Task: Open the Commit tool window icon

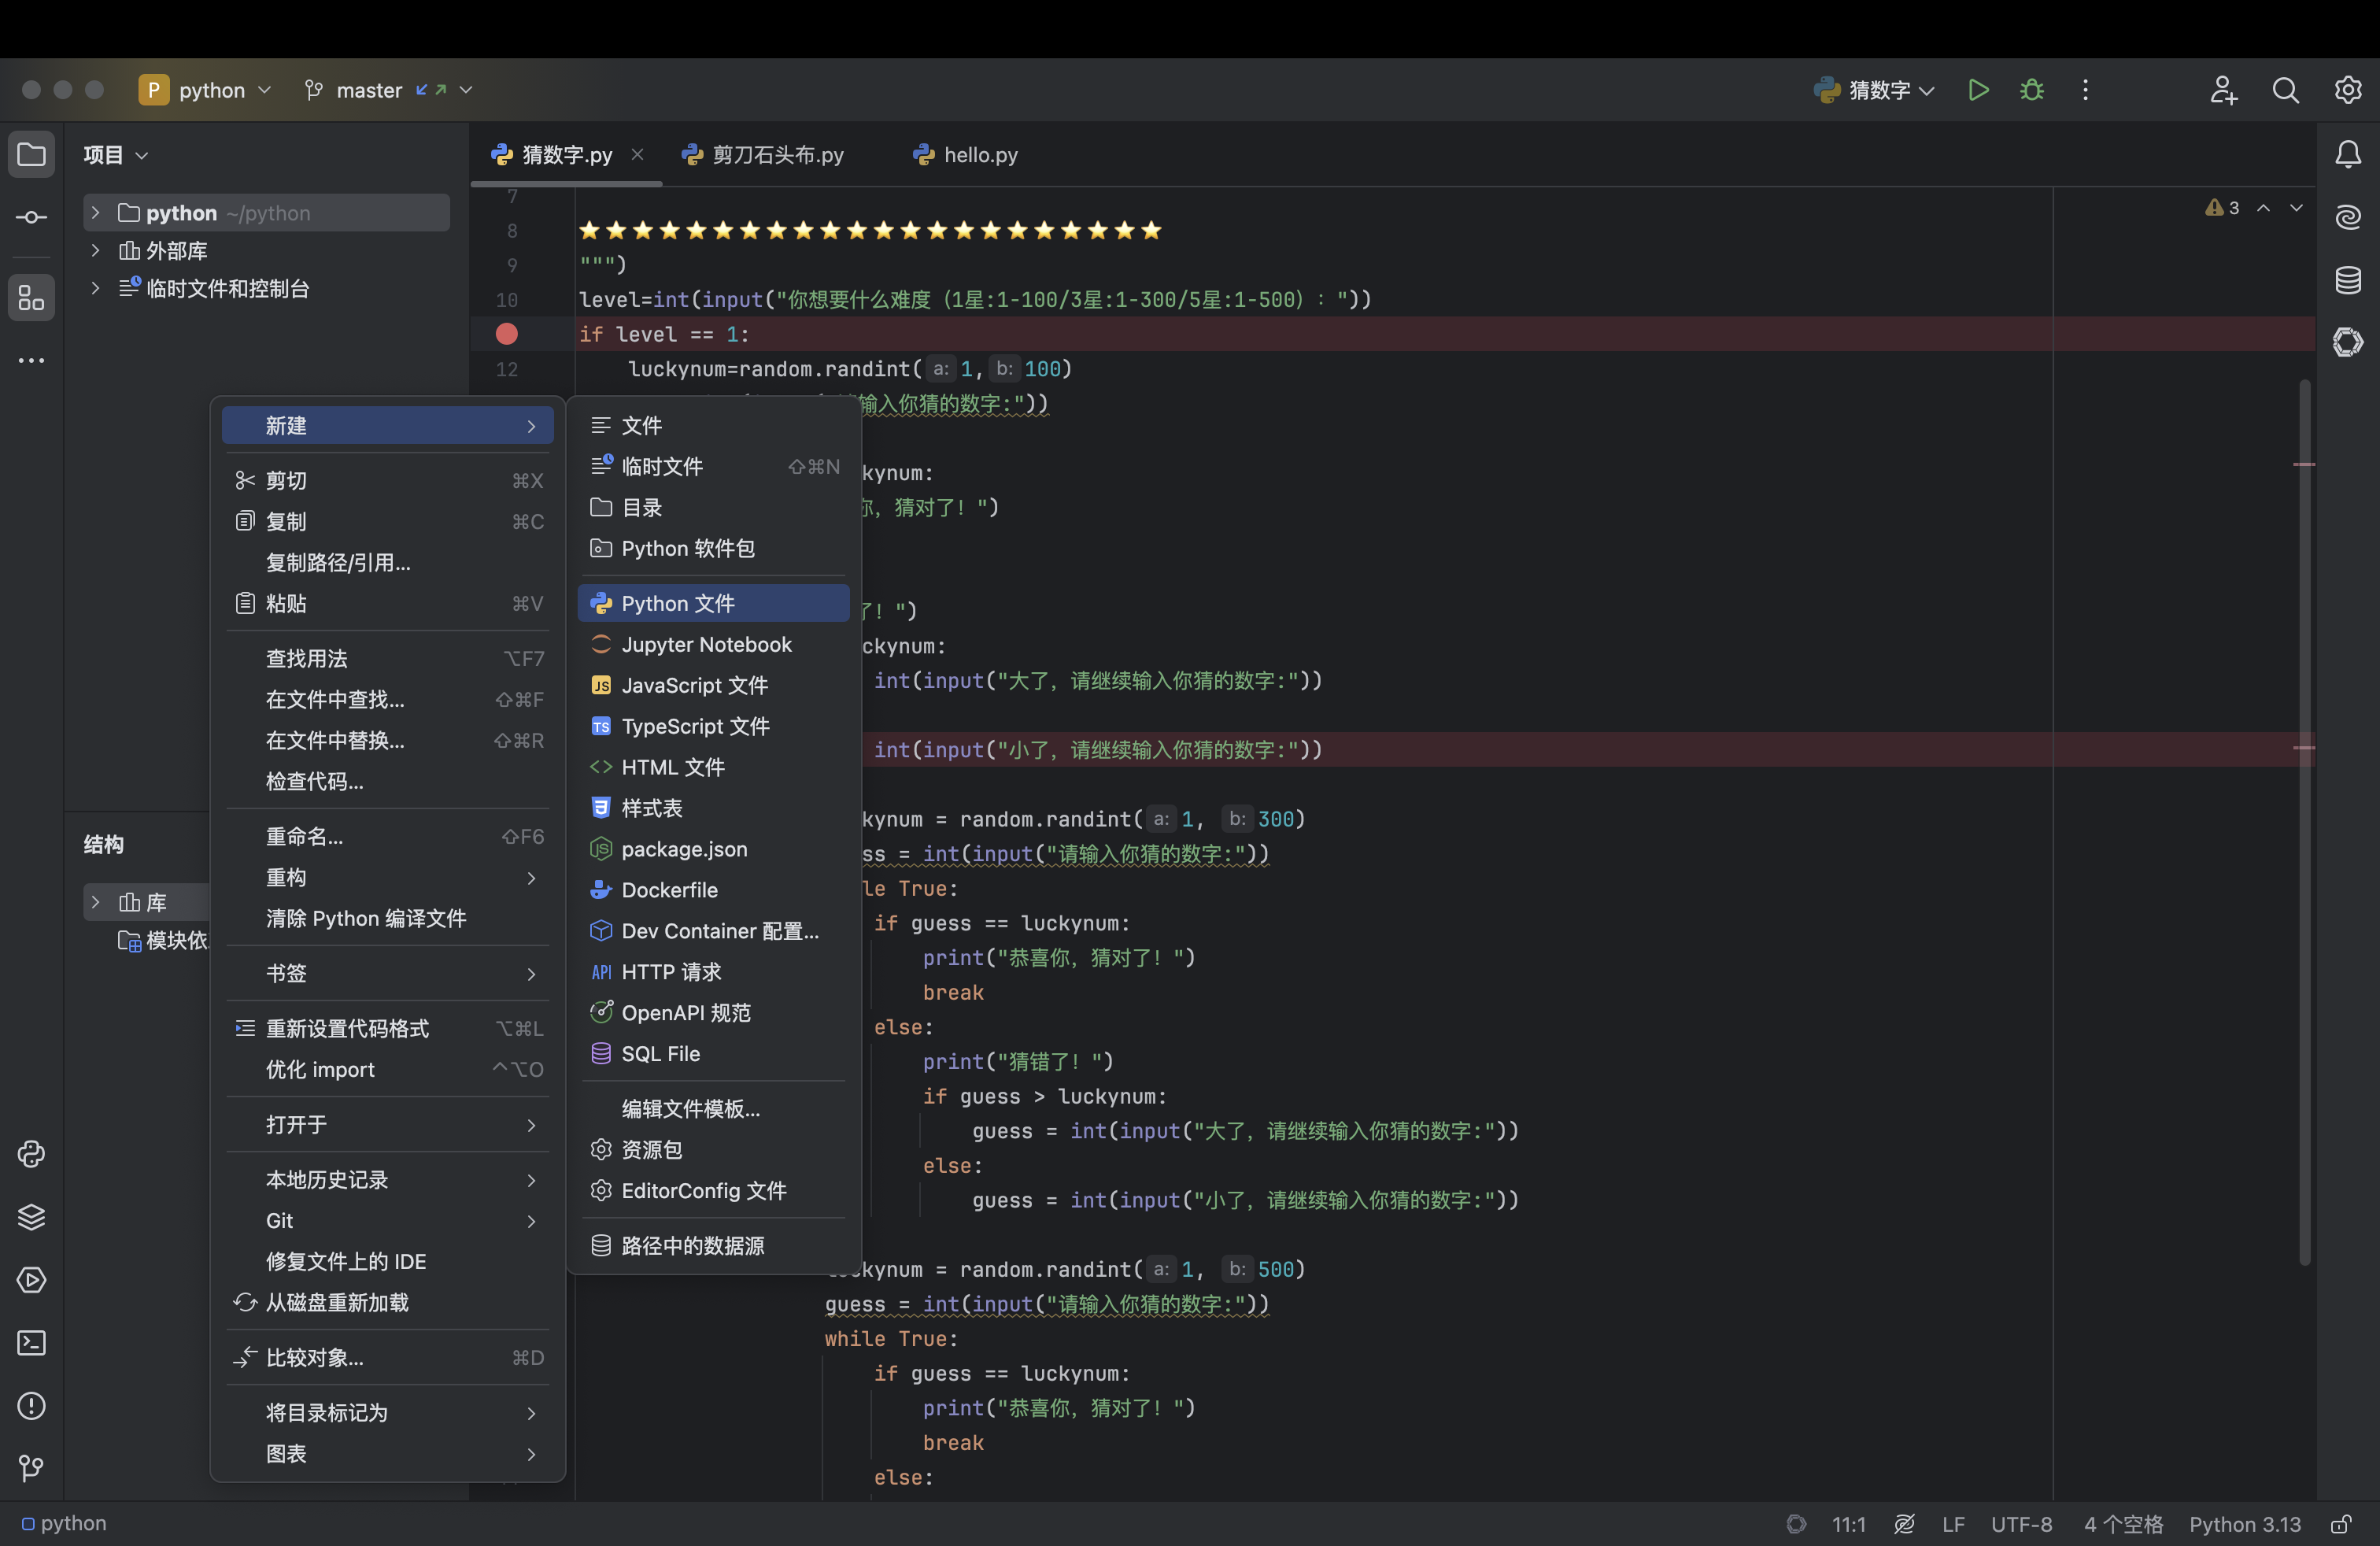Action: (32, 217)
